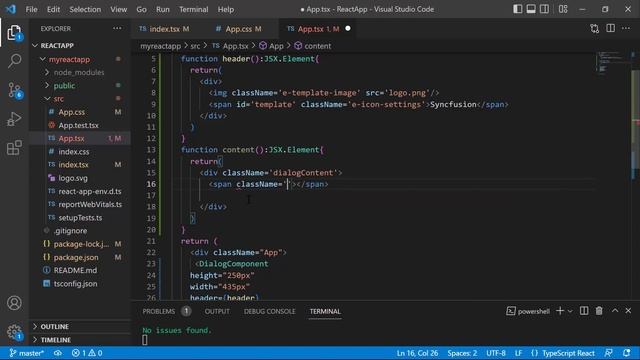Change encoding via UTF-8

click(496, 353)
